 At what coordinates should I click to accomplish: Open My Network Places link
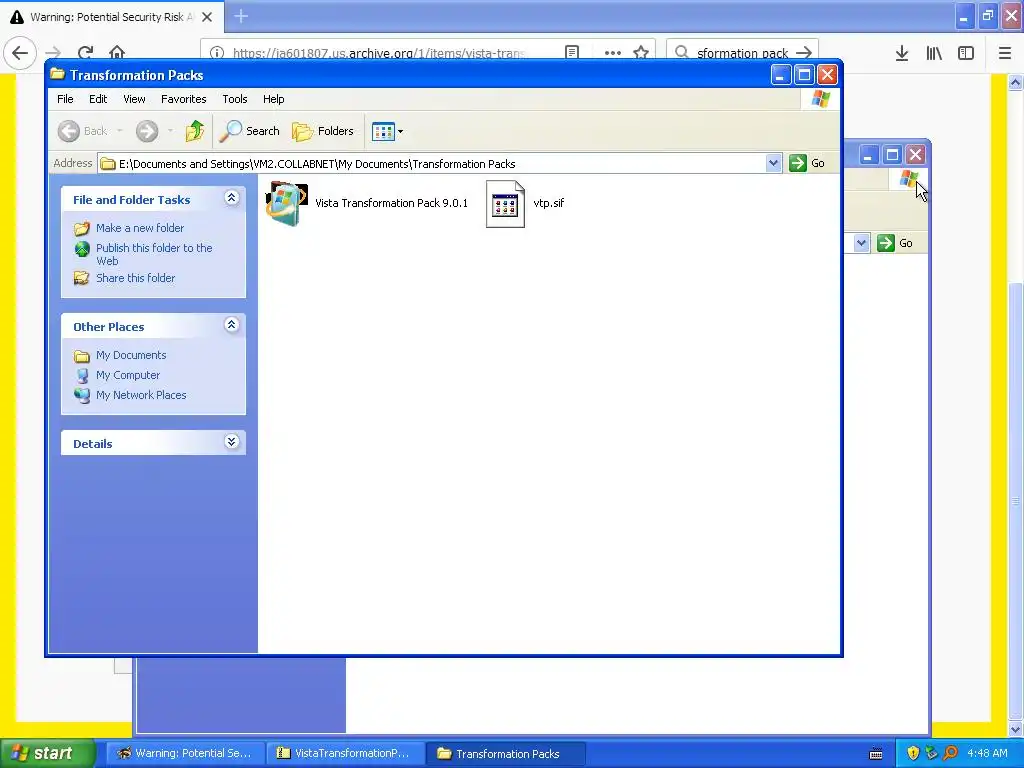click(x=141, y=395)
